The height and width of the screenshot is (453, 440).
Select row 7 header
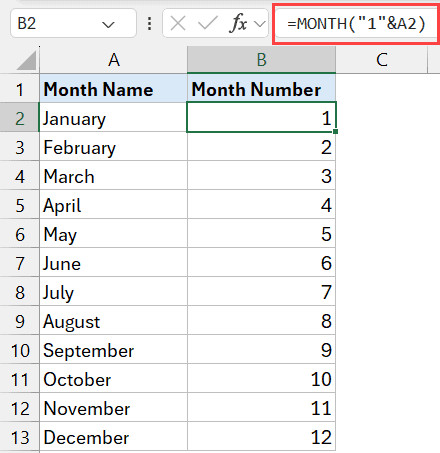pos(19,262)
